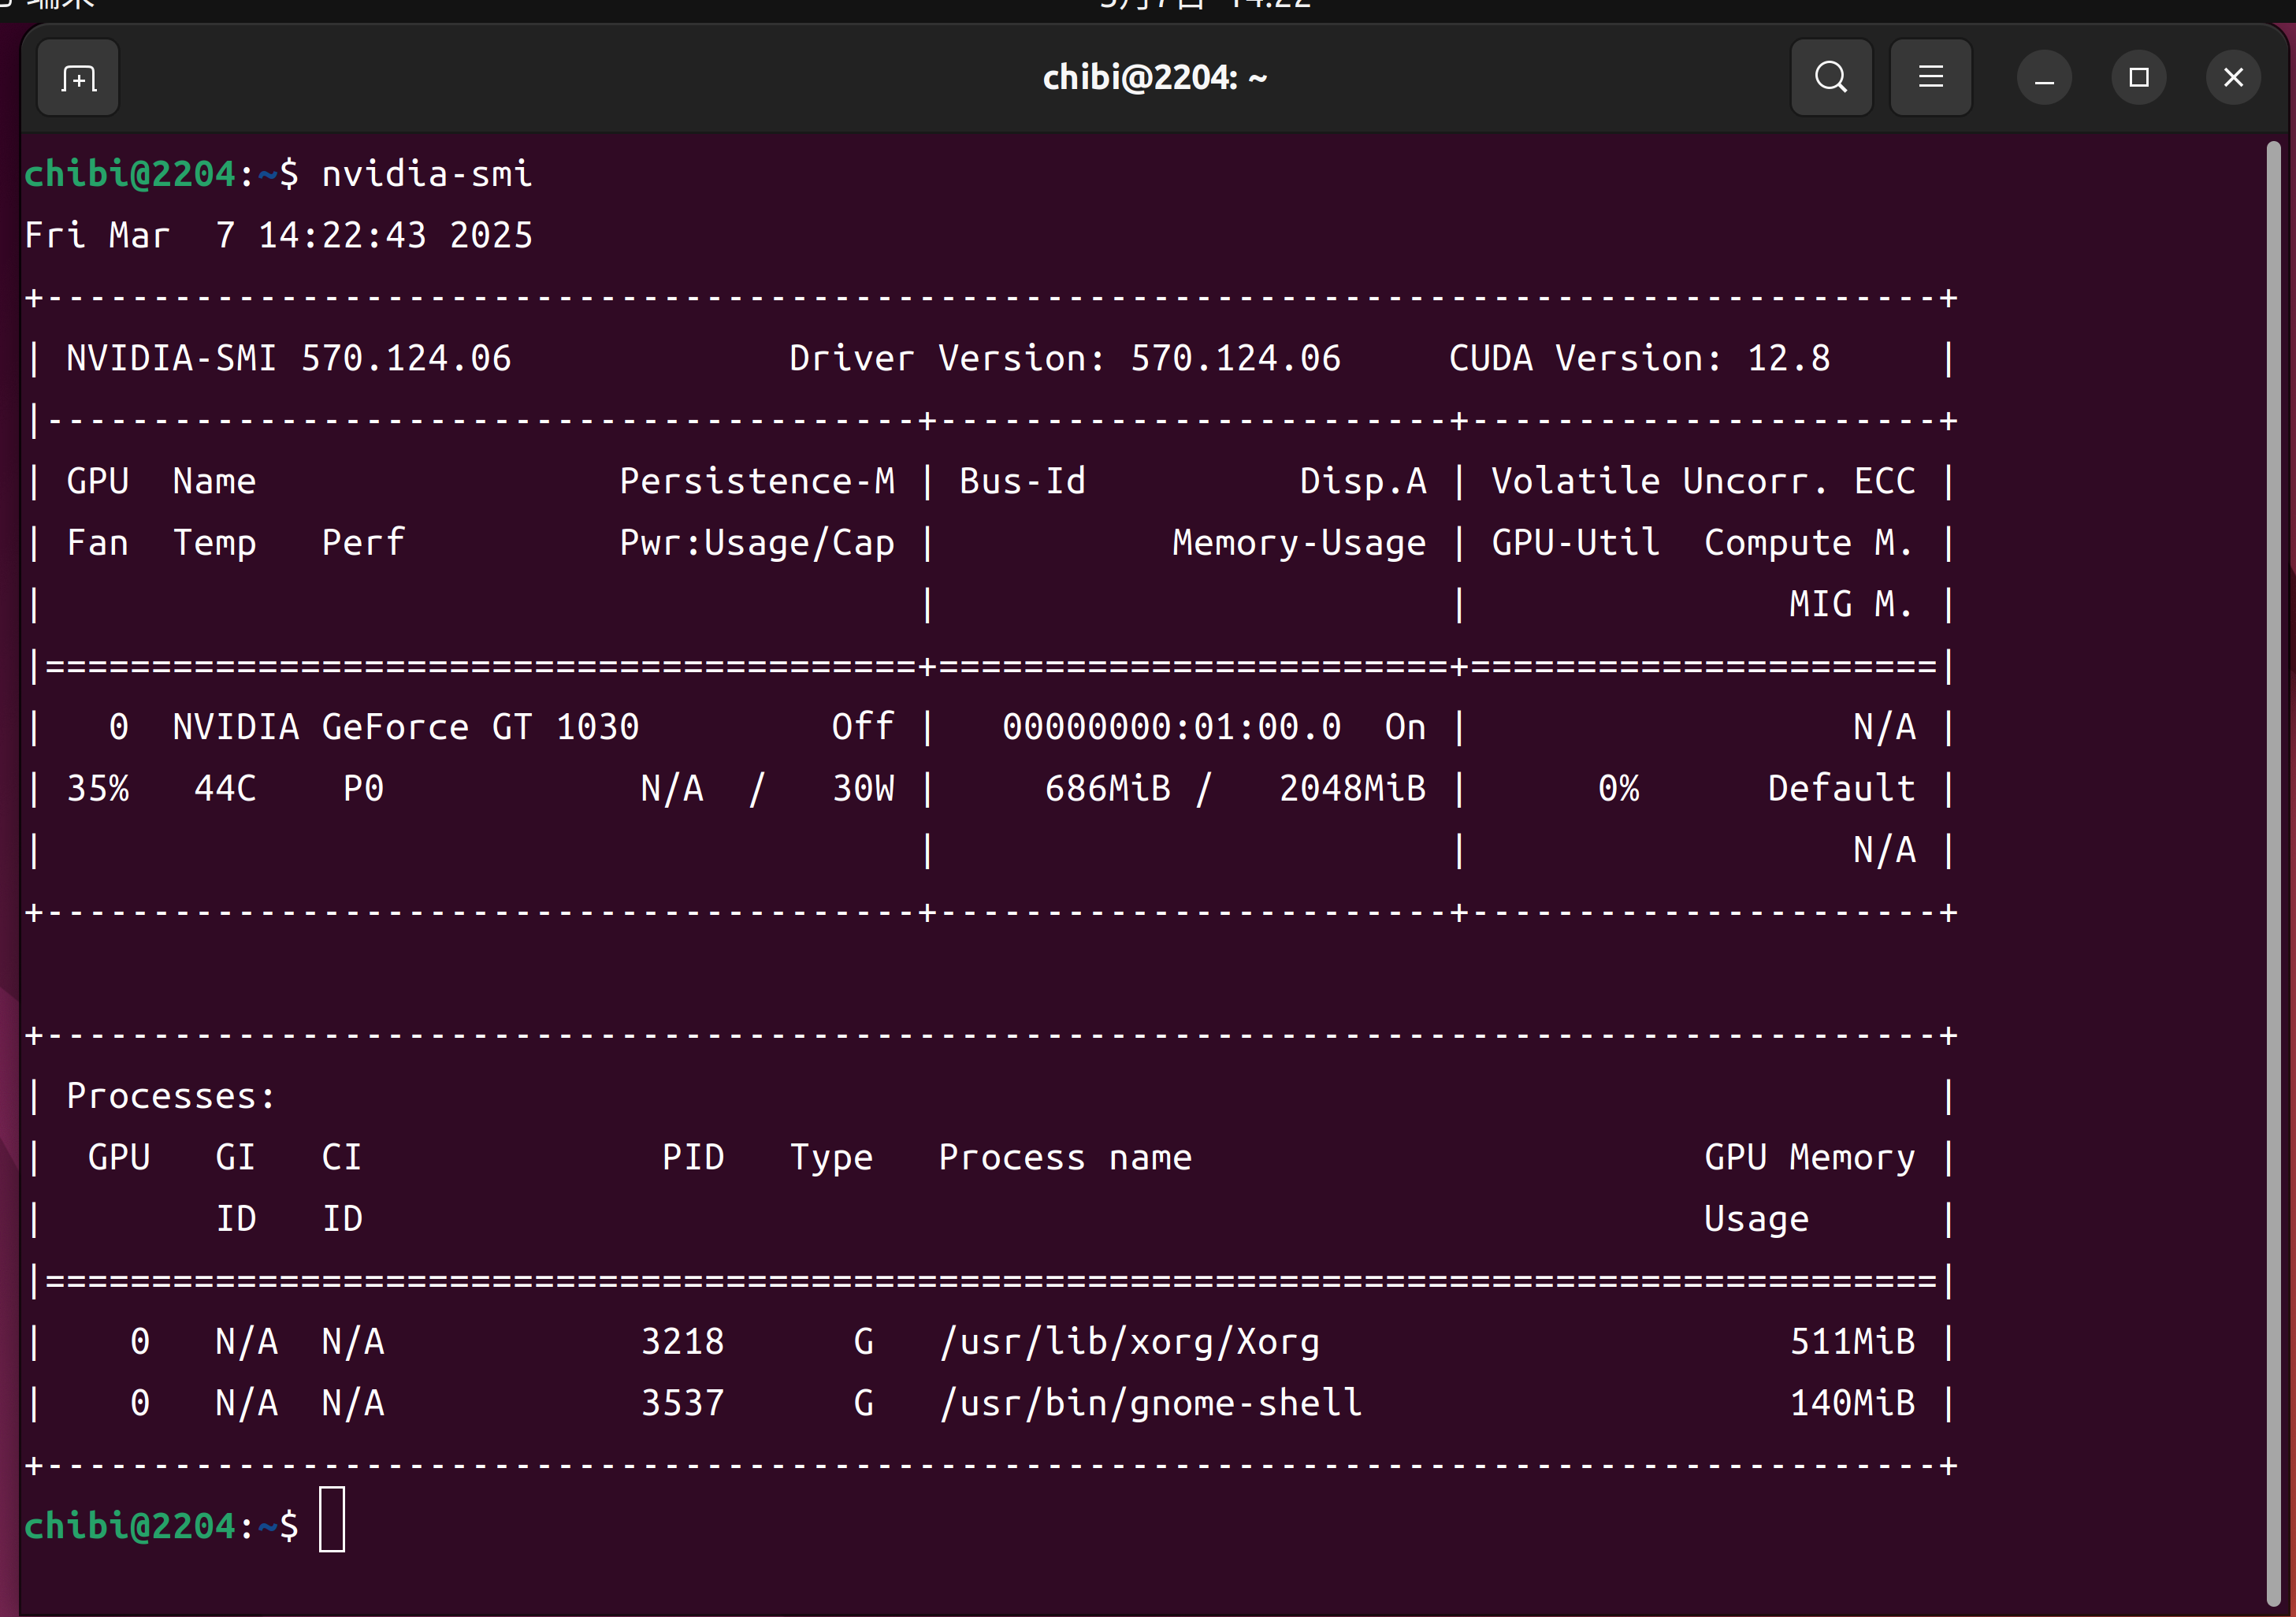This screenshot has height=1617, width=2296.
Task: Click the 44C temperature reading
Action: pyautogui.click(x=225, y=789)
